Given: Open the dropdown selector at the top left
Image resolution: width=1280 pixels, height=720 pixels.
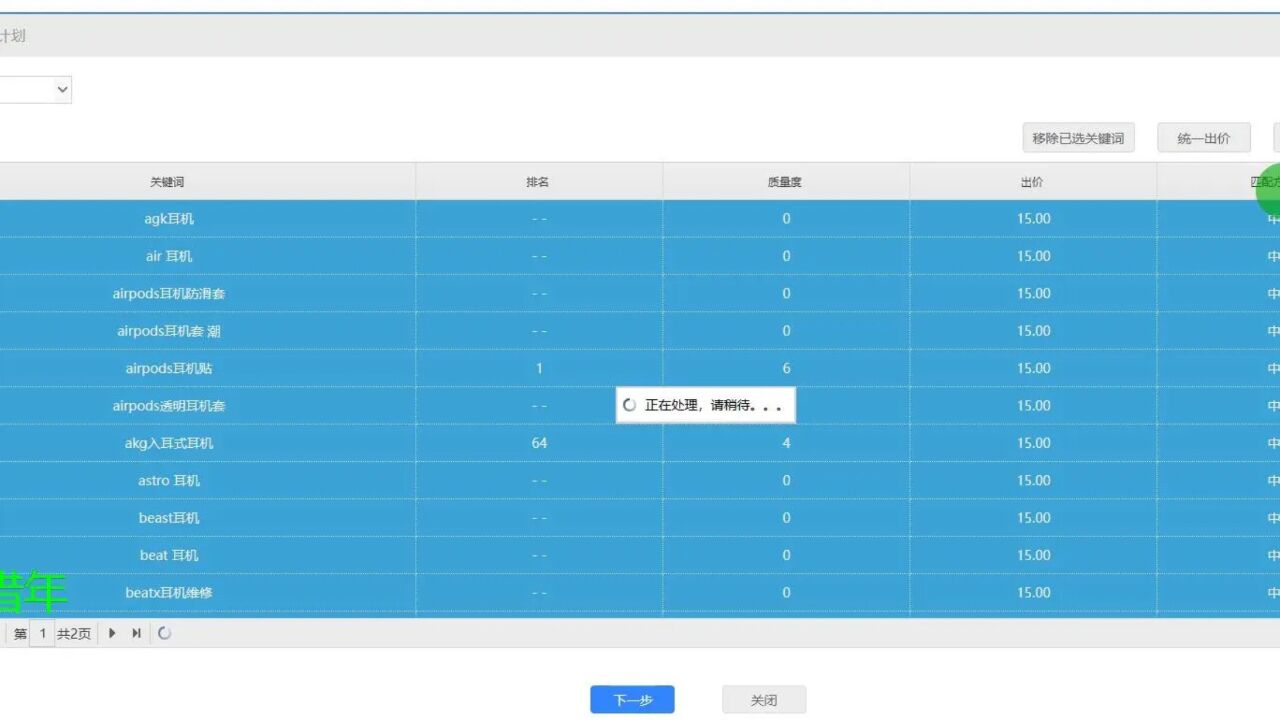Looking at the screenshot, I should pyautogui.click(x=36, y=89).
